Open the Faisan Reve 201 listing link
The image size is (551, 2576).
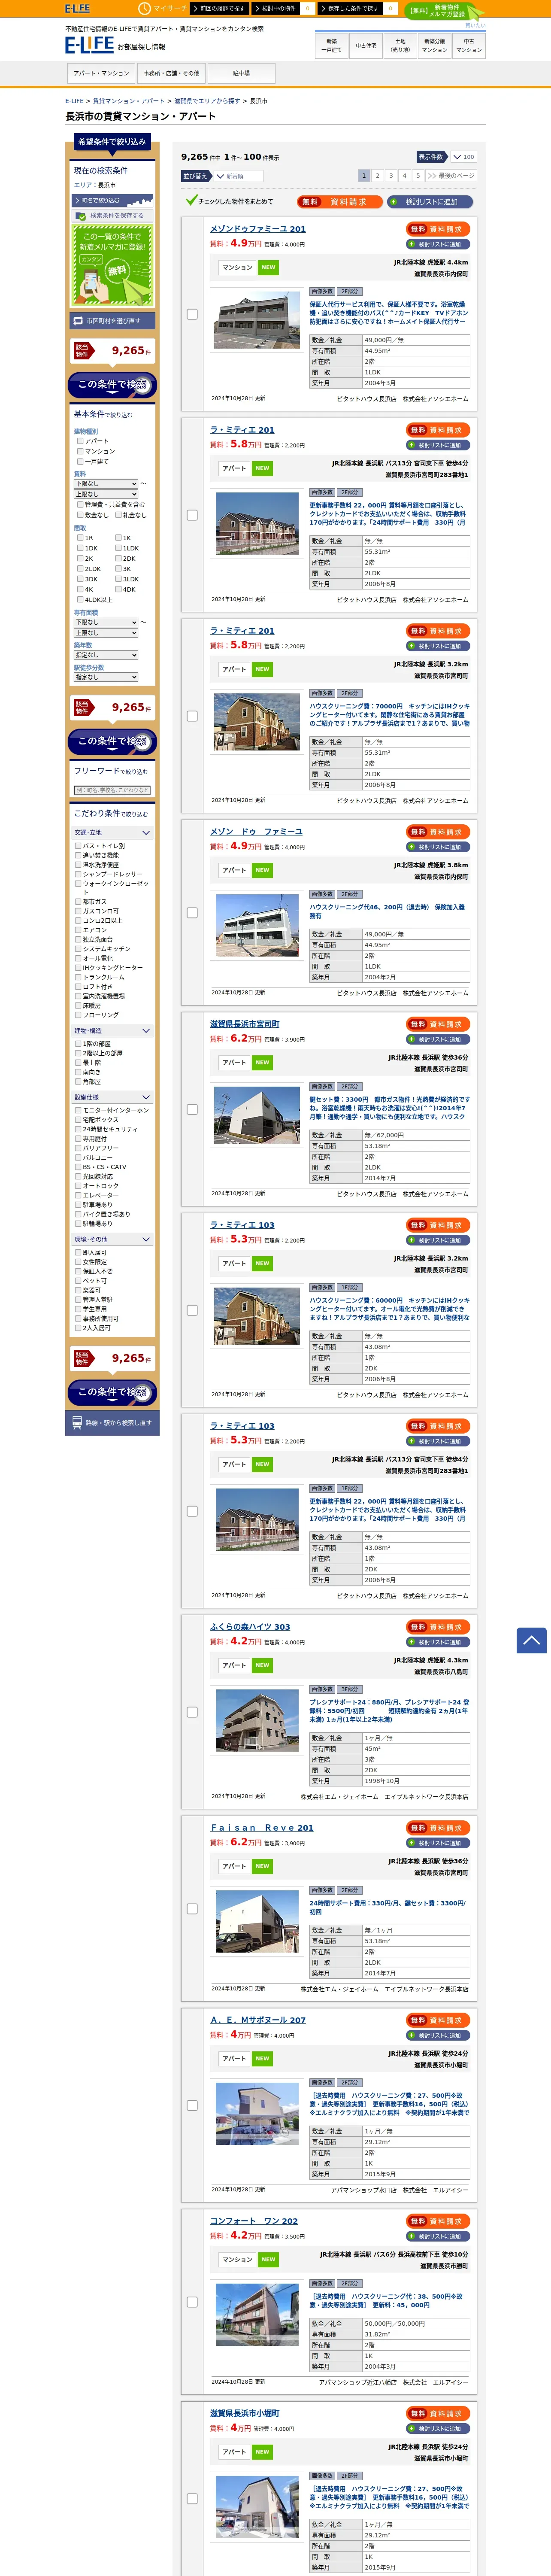(x=262, y=1828)
